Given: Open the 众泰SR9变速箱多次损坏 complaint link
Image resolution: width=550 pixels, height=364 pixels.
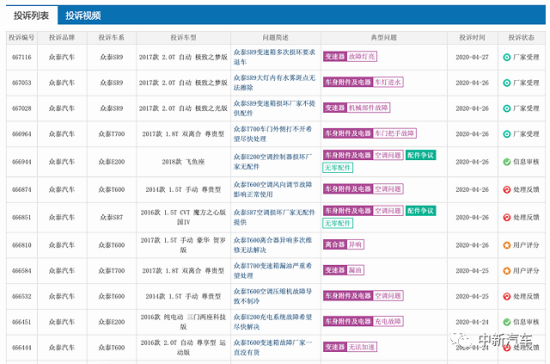Looking at the screenshot, I should [x=274, y=57].
